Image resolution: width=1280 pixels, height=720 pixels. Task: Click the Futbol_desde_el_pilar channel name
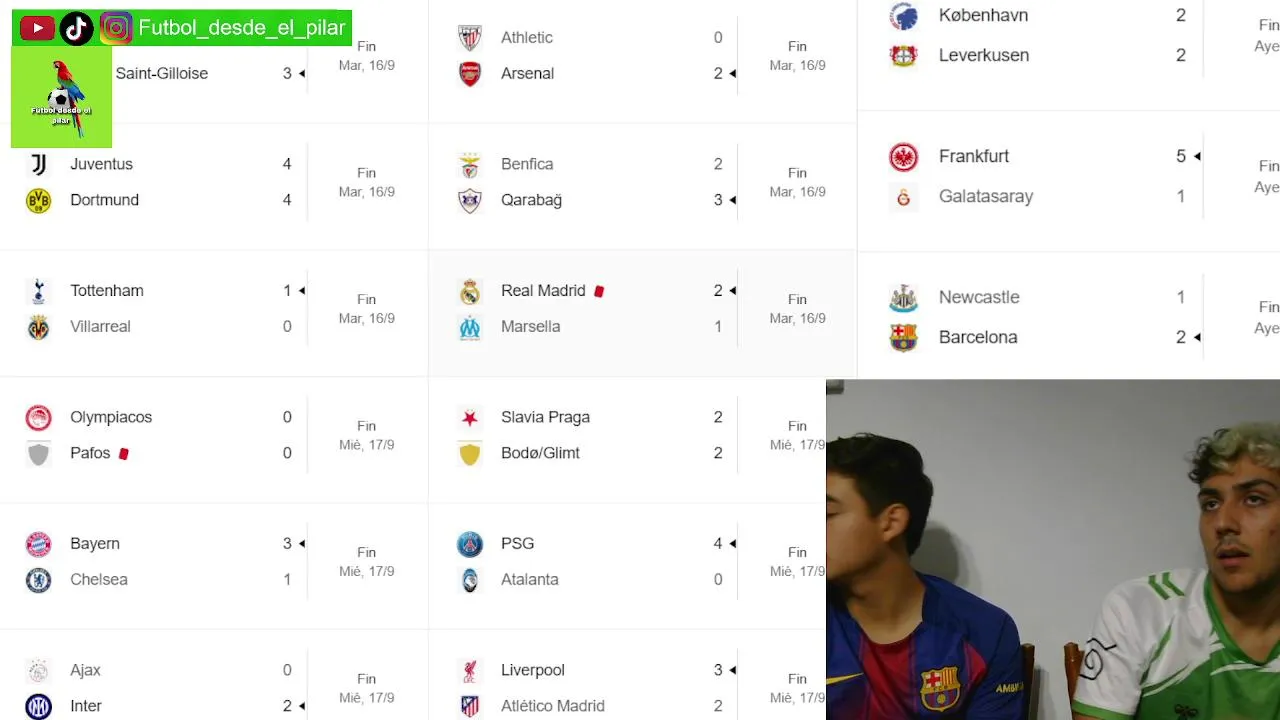[x=242, y=28]
